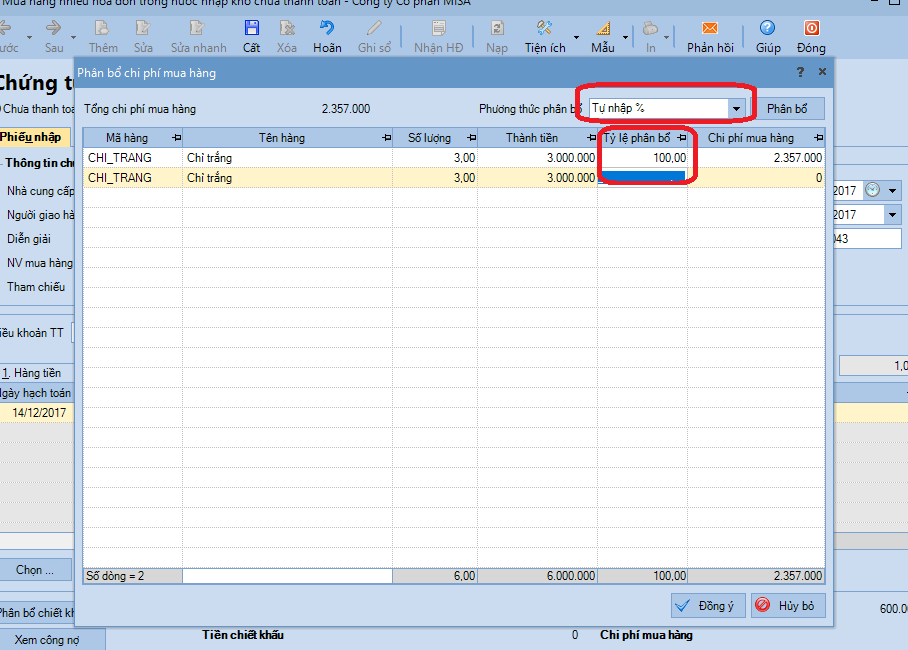Open Giúp help icon
Screen dimensions: 908x650
(767, 28)
